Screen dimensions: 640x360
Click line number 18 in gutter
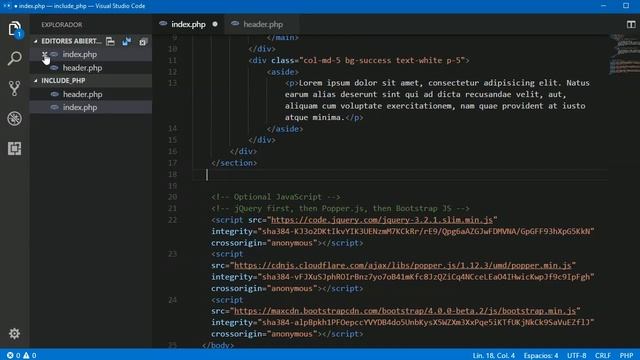click(173, 174)
